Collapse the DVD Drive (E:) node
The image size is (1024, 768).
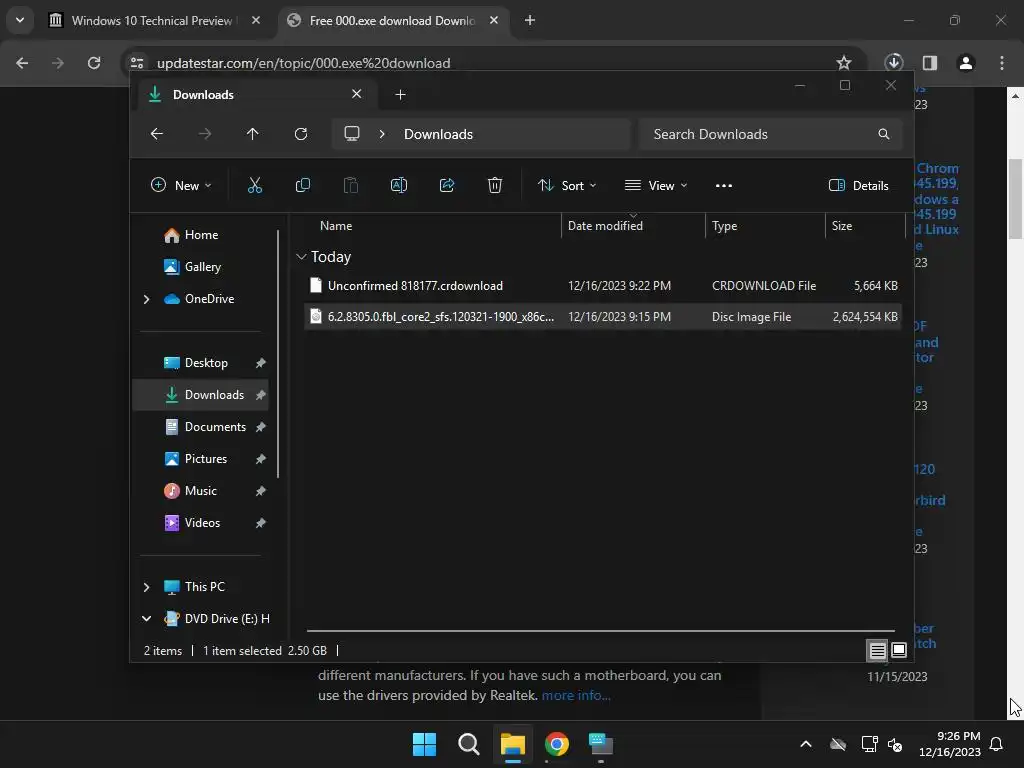tap(146, 618)
